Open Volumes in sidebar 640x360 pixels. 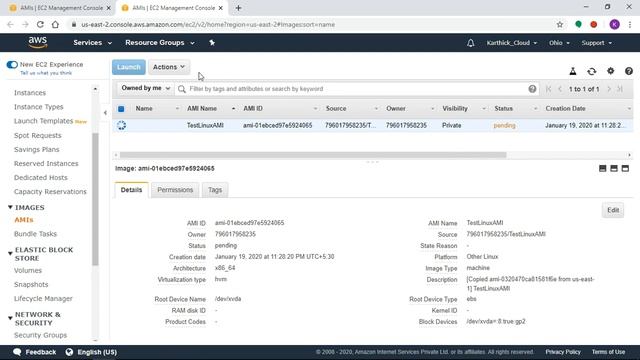(28, 270)
